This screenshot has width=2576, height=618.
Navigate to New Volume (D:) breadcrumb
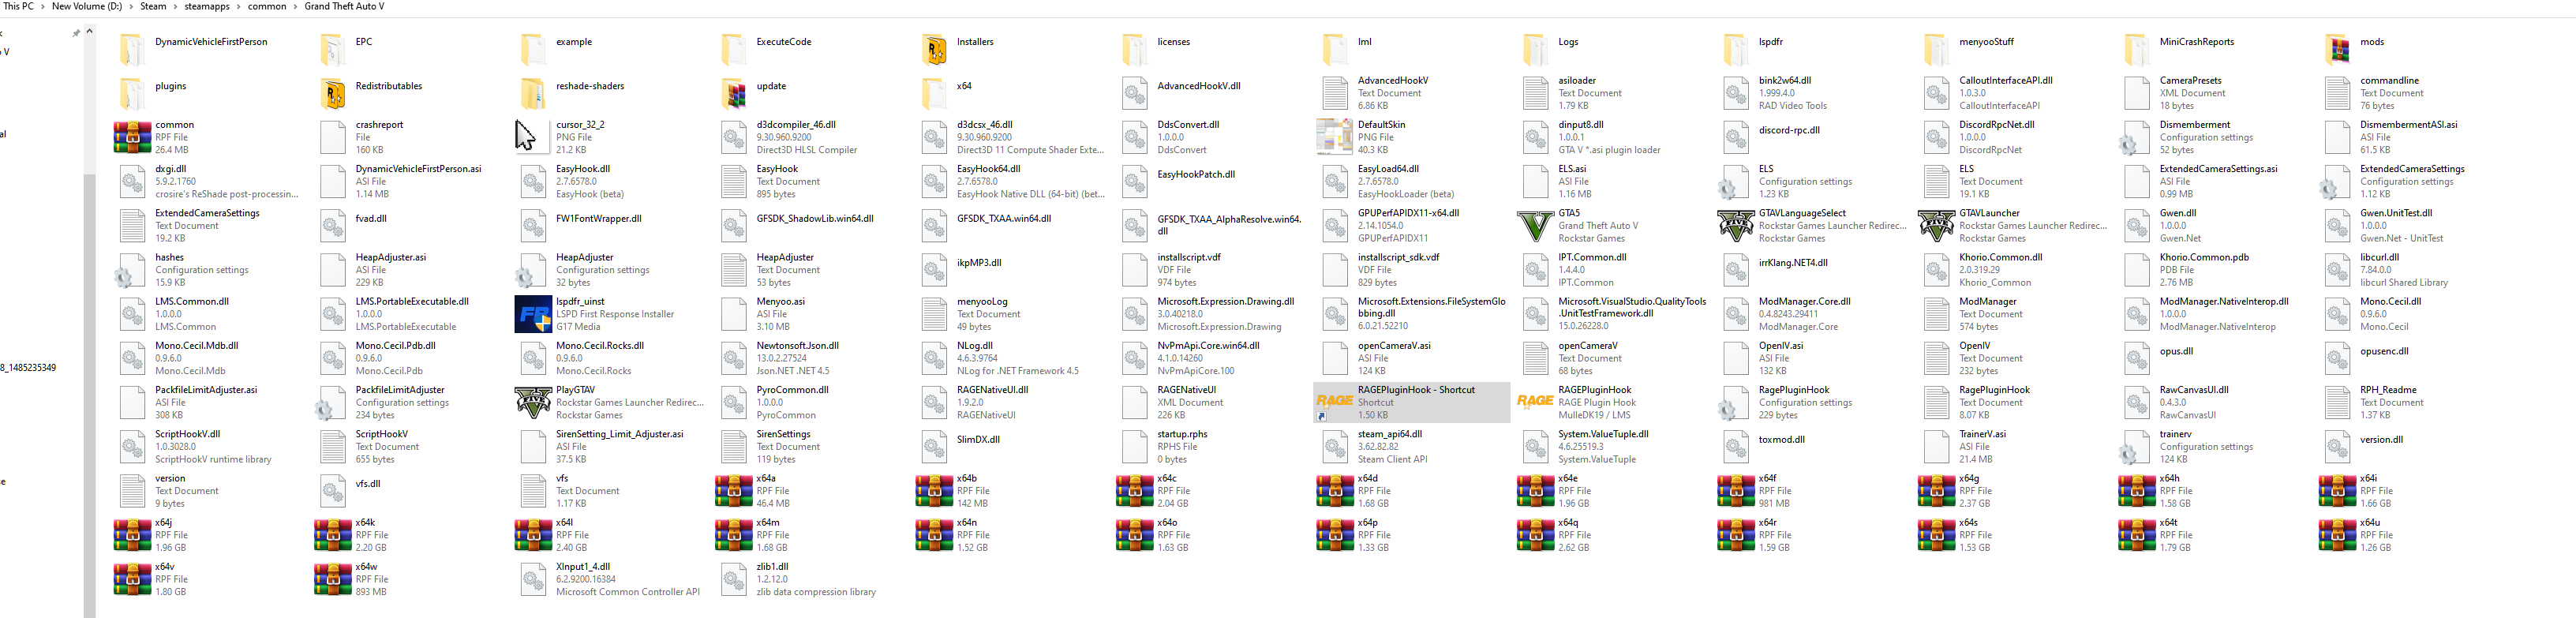coord(87,7)
